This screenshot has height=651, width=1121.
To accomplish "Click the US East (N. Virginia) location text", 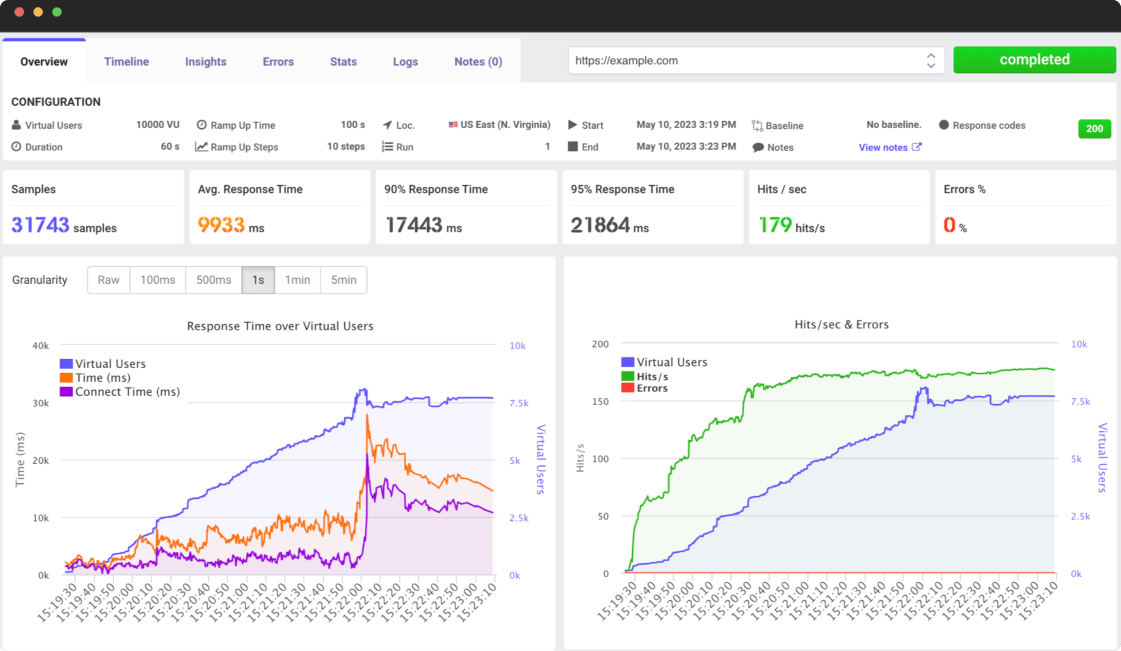I will pyautogui.click(x=505, y=124).
